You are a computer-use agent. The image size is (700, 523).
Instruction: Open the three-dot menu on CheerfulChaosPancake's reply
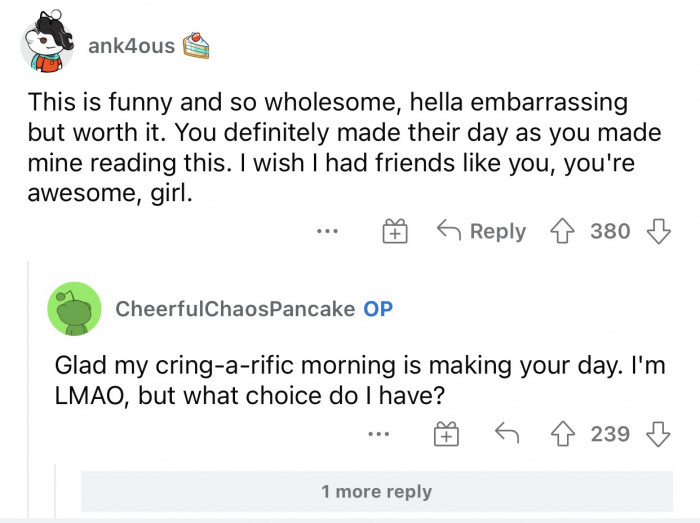378,433
